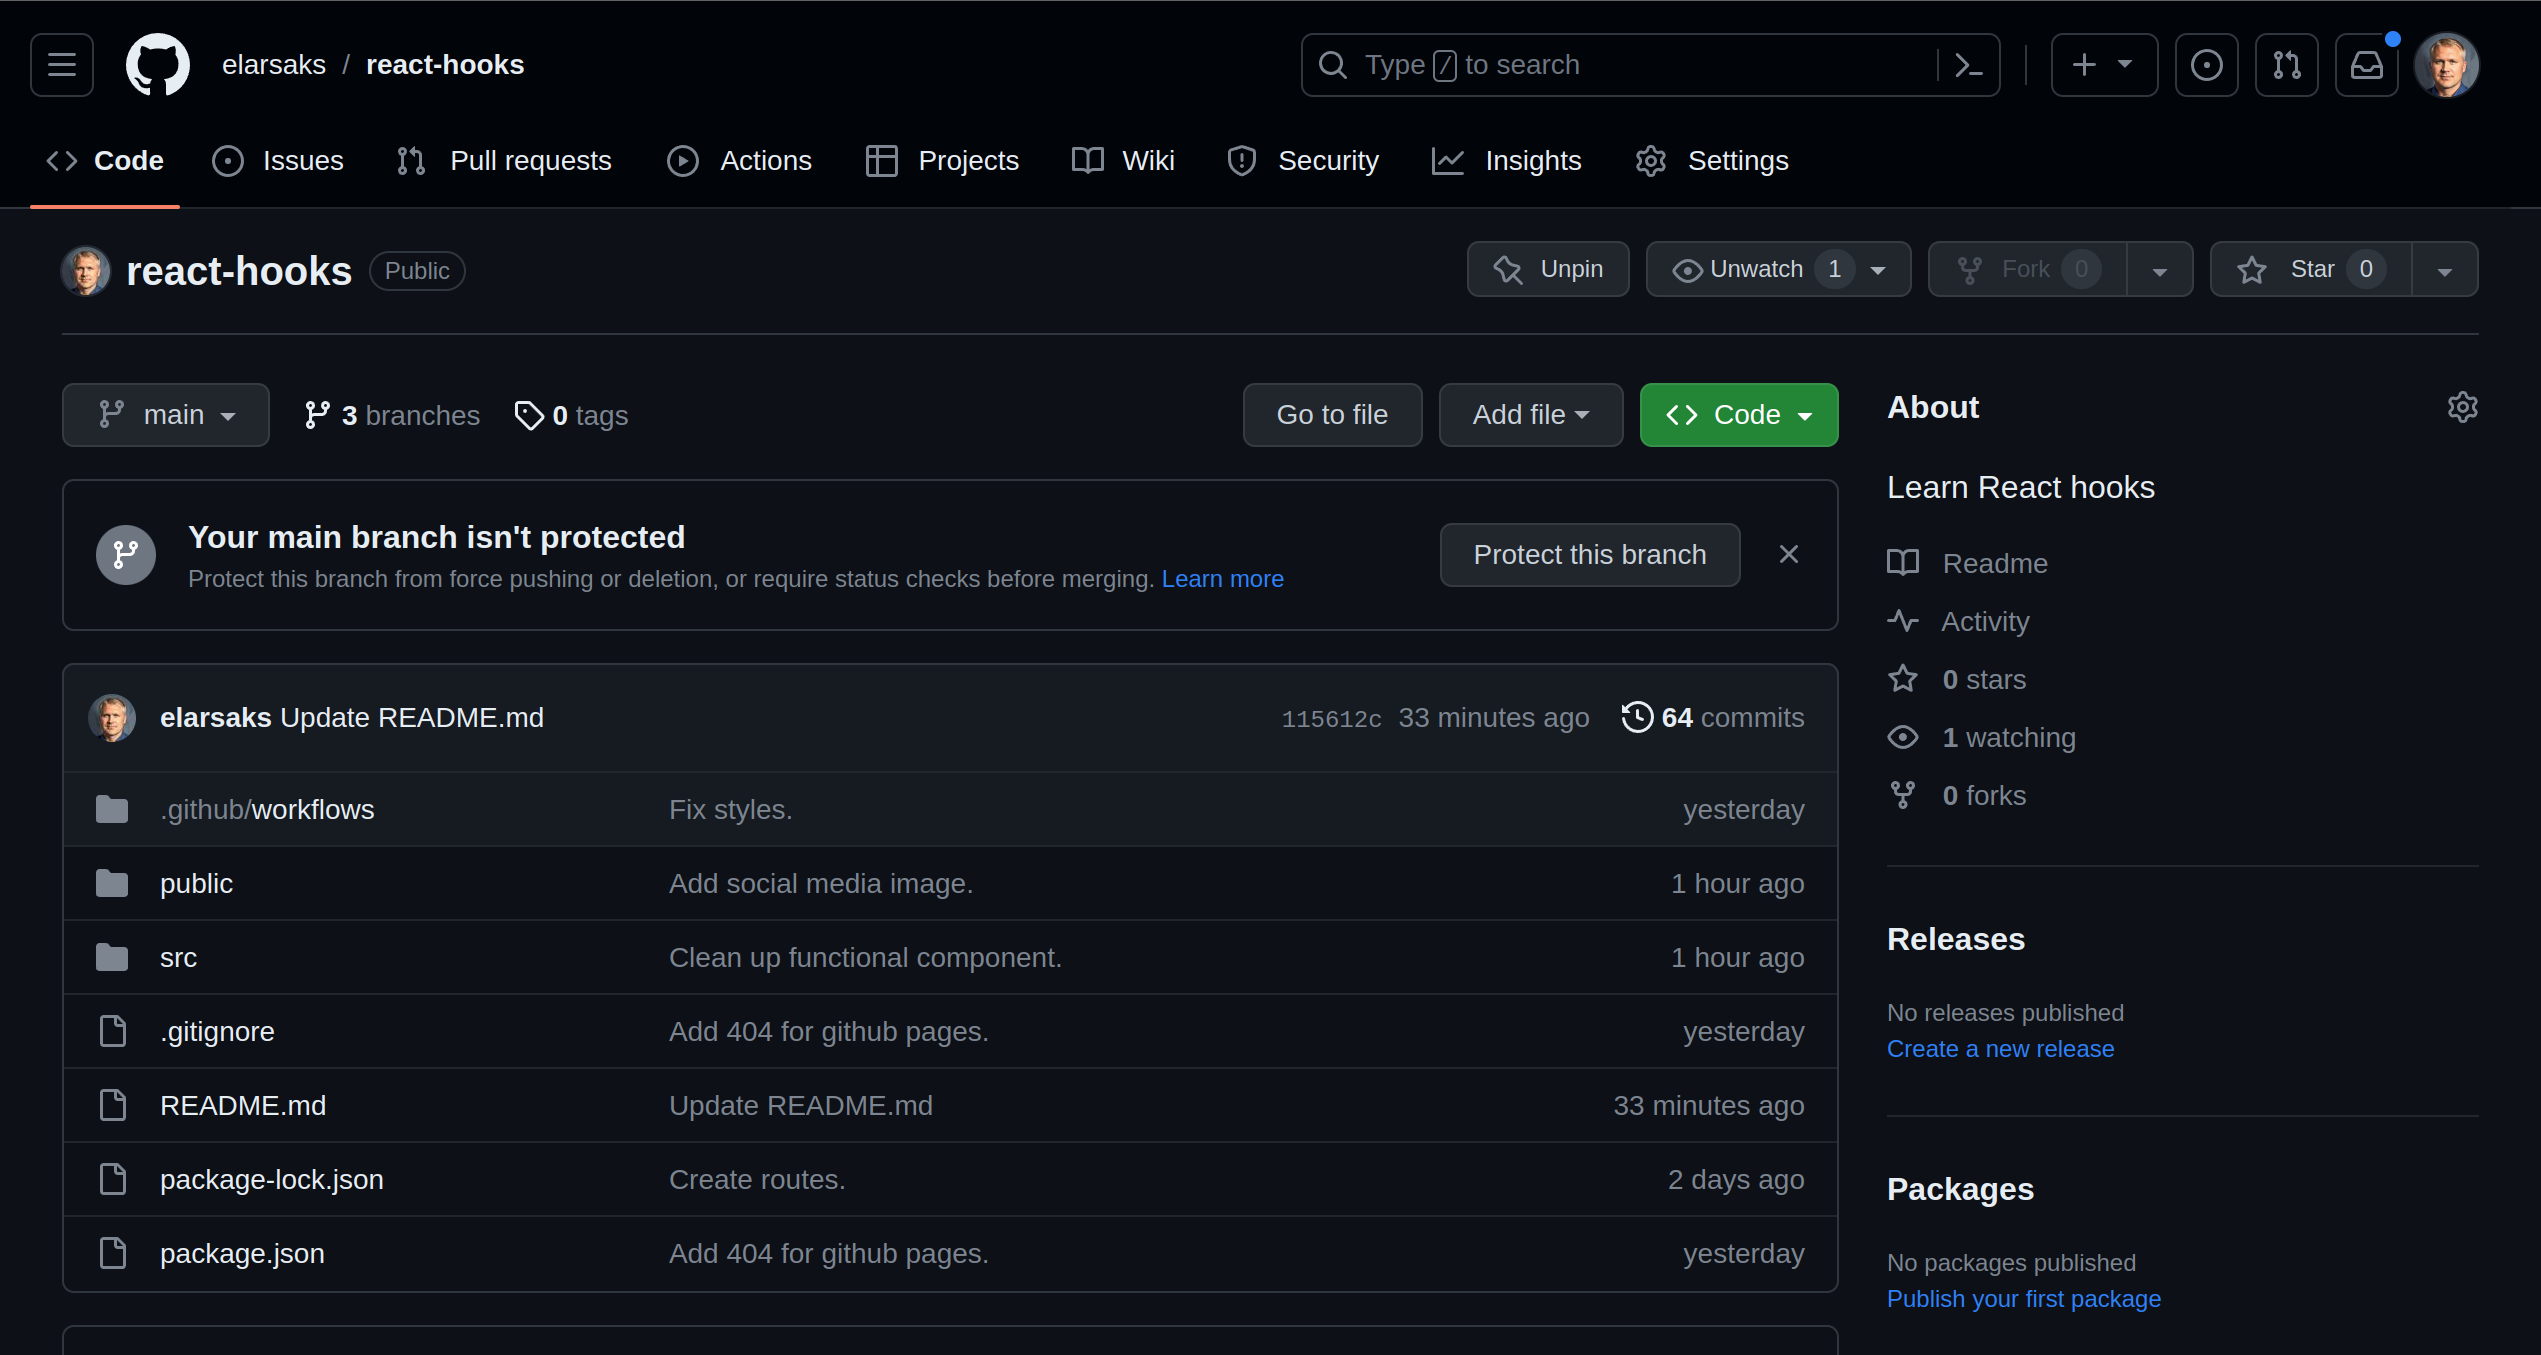The width and height of the screenshot is (2541, 1355).
Task: Open the issues shortcut icon in header
Action: tap(2207, 65)
